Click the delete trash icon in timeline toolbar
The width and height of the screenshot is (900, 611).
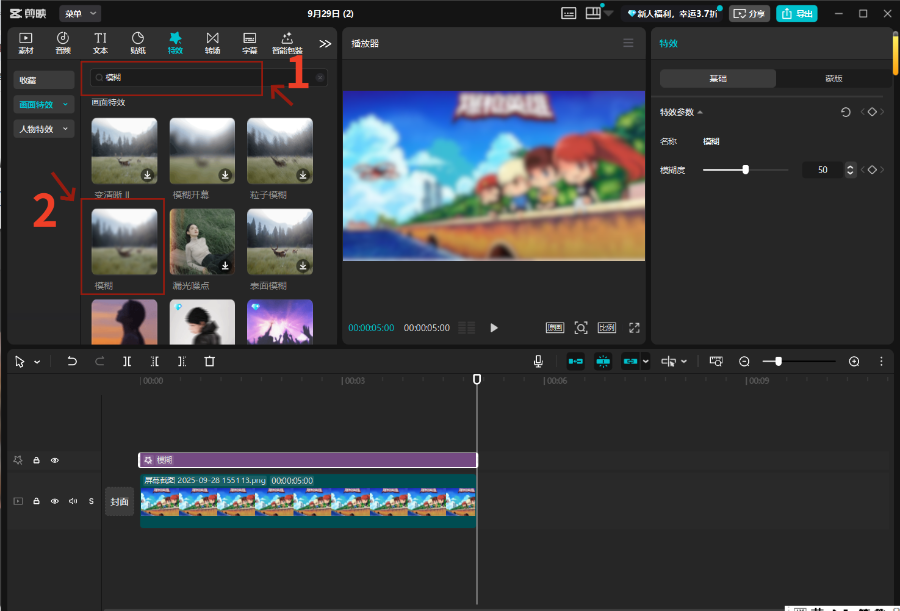pos(209,361)
